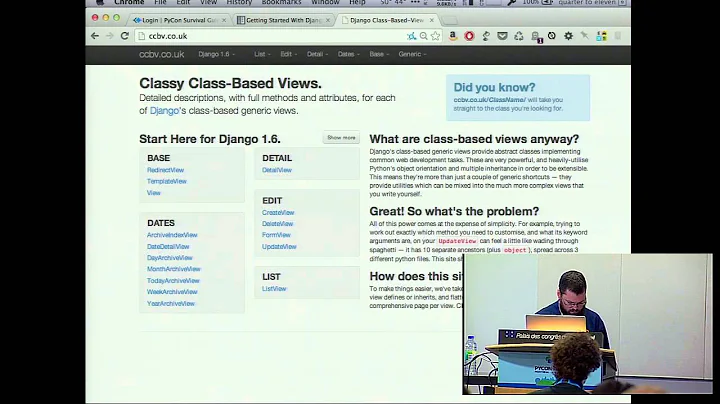Bookmark page with the star icon
The height and width of the screenshot is (404, 720).
pyautogui.click(x=435, y=36)
